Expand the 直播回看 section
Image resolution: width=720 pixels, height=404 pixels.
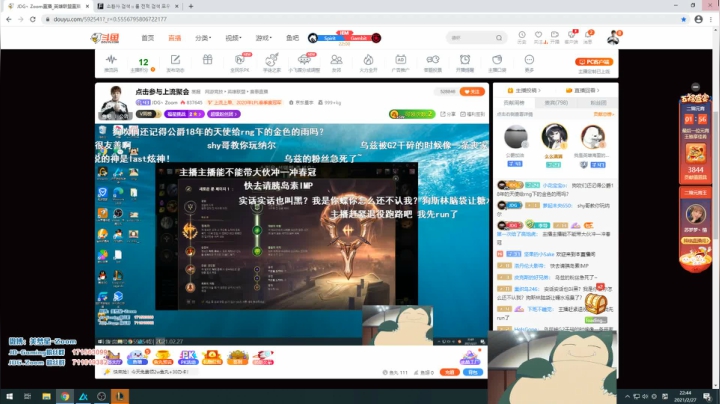[x=583, y=90]
